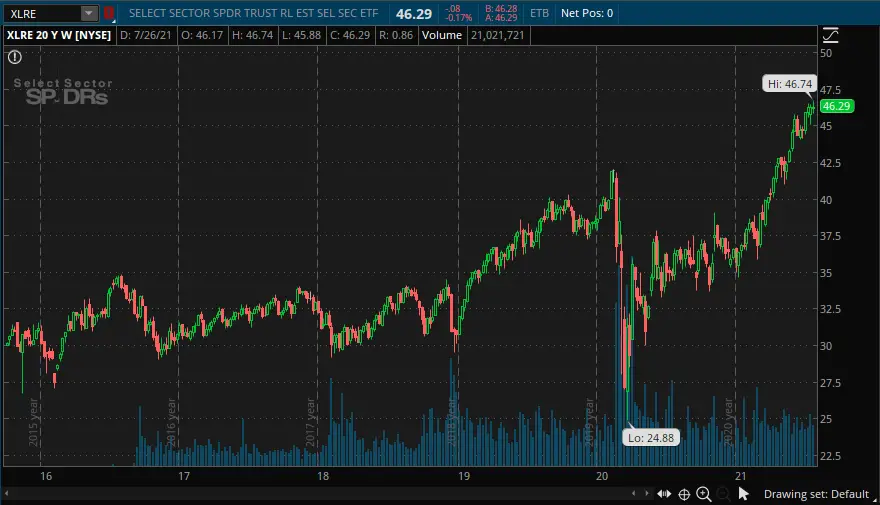
Task: Open the XLRE symbol dropdown arrow
Action: [89, 13]
